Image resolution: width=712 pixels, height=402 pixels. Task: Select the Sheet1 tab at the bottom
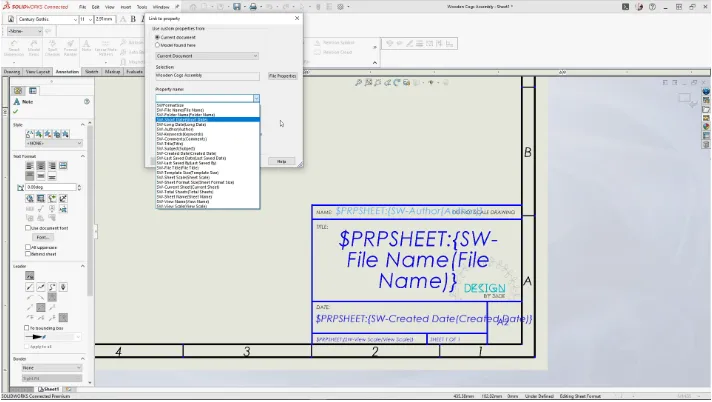click(x=49, y=389)
